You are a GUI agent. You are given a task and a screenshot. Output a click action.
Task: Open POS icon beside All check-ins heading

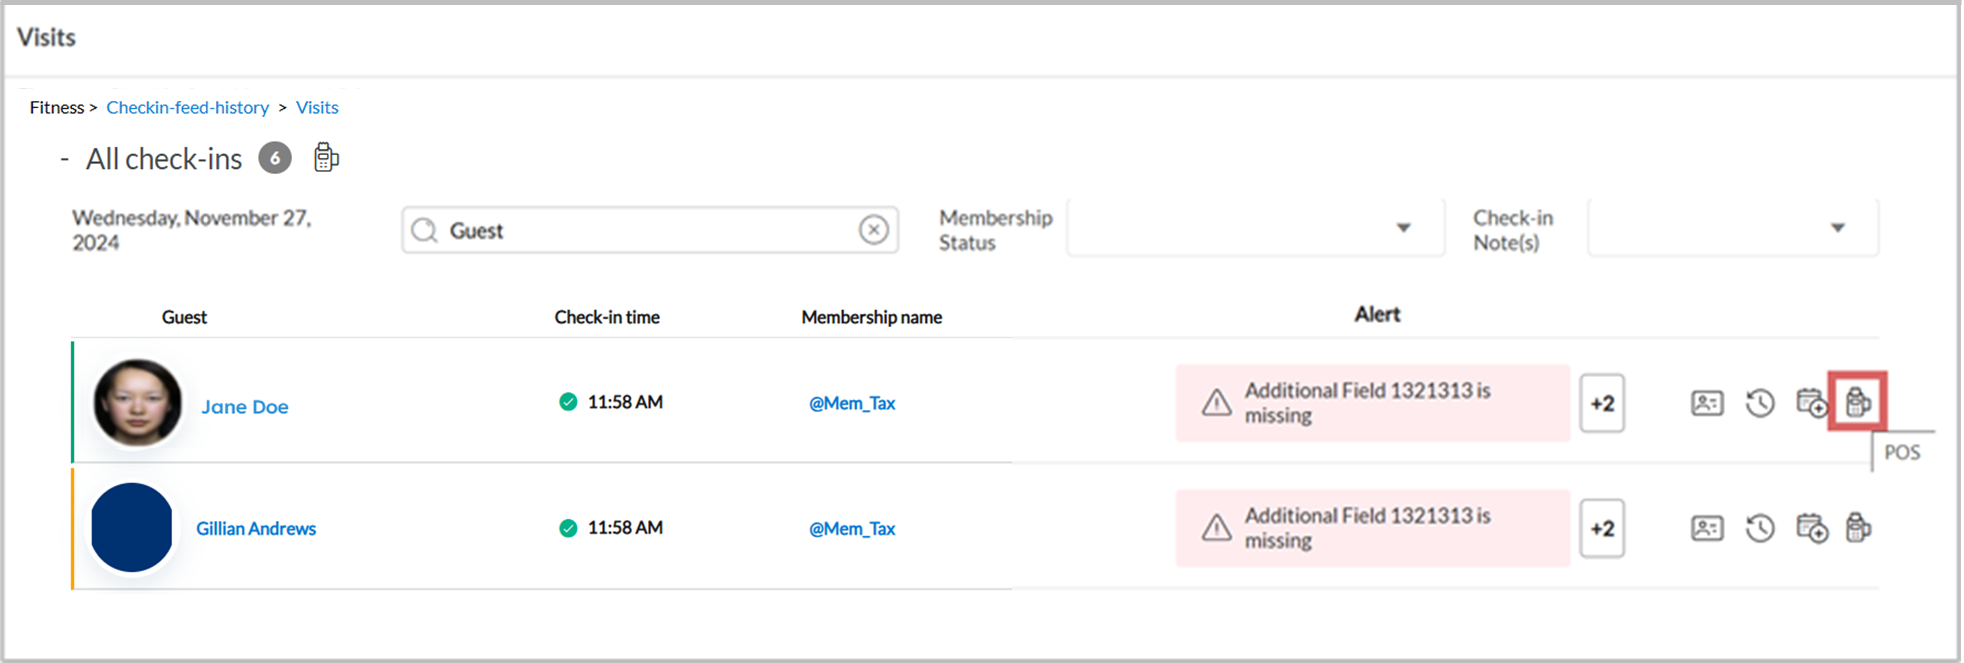326,157
